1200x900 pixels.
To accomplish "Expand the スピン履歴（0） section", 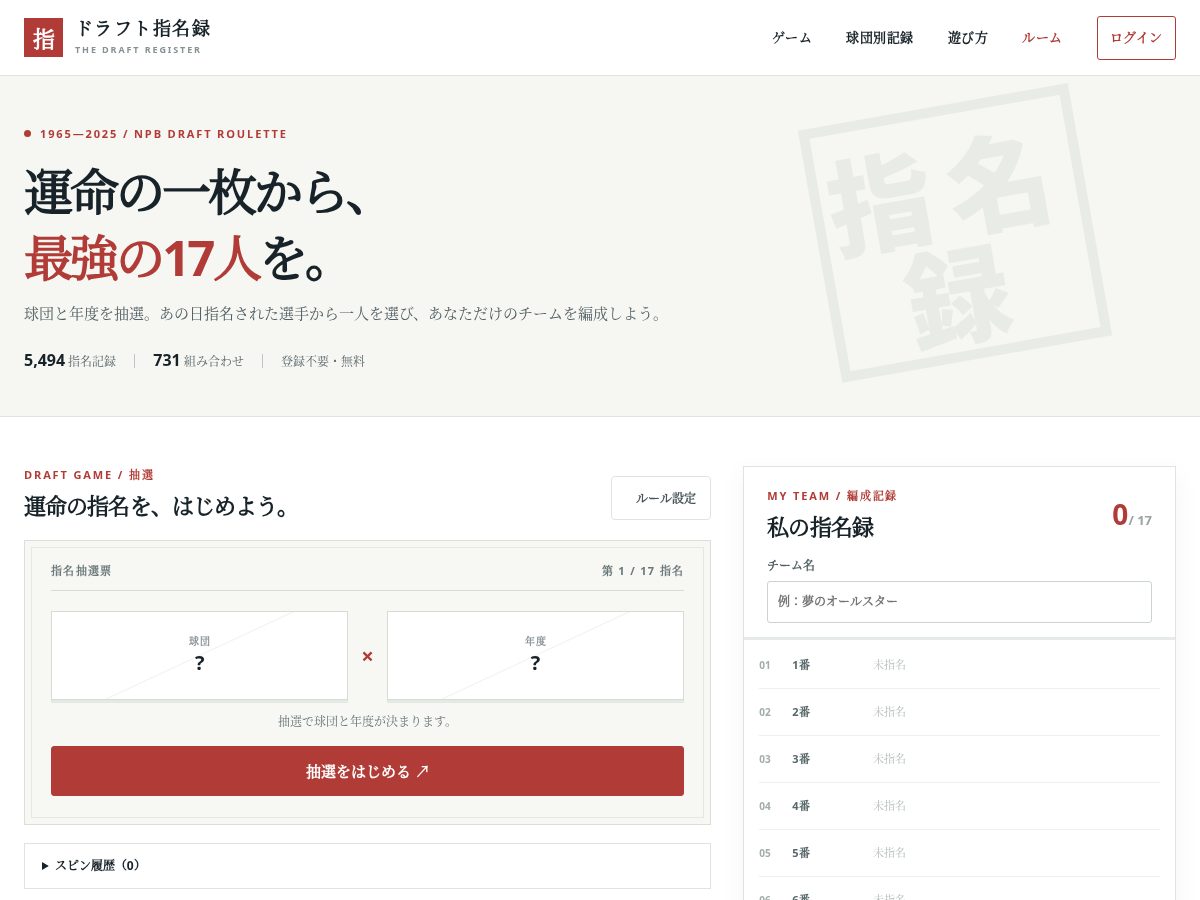I will click(x=367, y=866).
